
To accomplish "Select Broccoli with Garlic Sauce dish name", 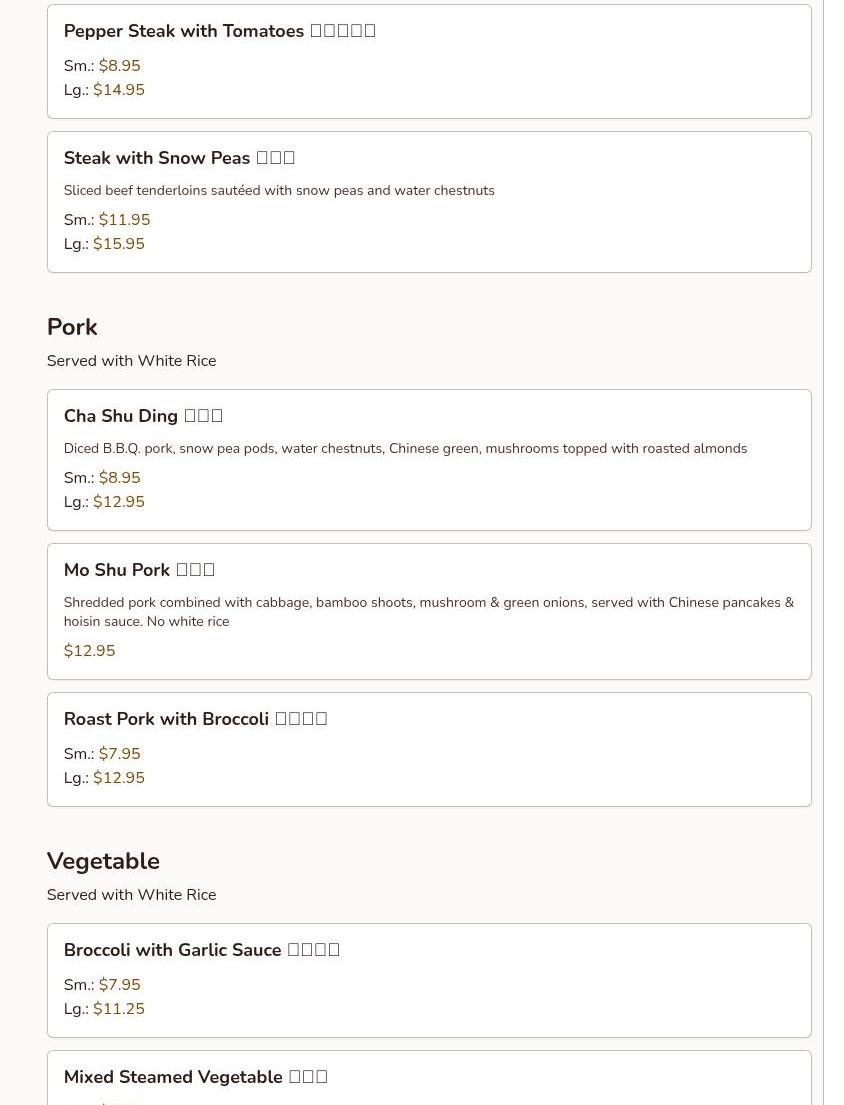I will coord(201,950).
